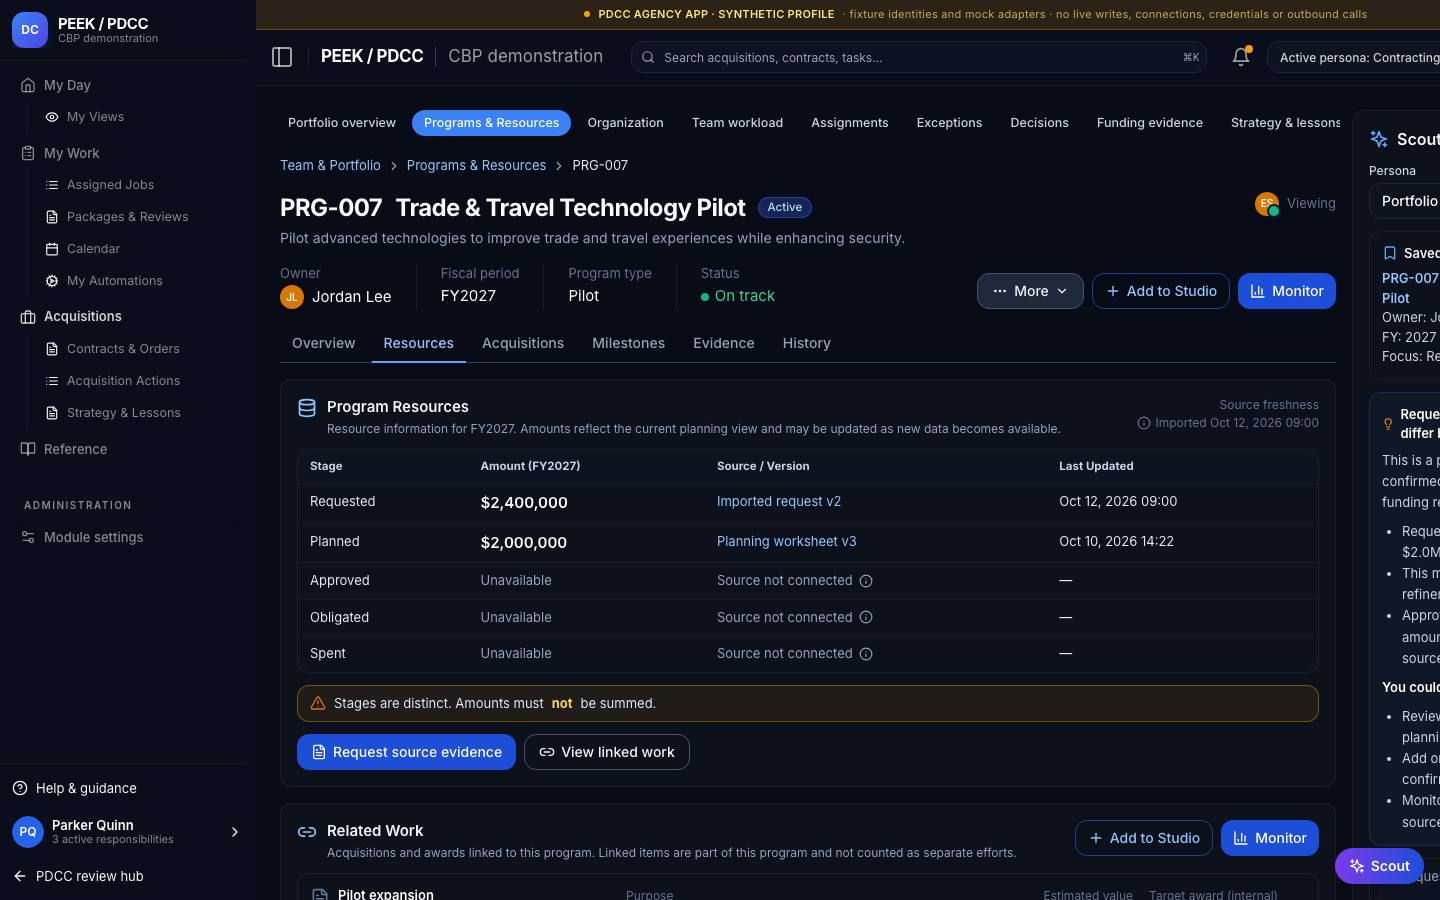Viewport: 1440px width, 900px height.
Task: Click Add to Studio in Related Work
Action: tap(1144, 838)
